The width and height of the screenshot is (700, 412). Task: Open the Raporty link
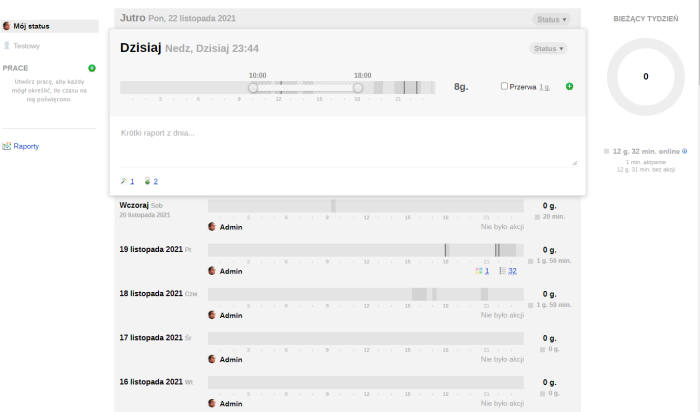click(x=26, y=147)
